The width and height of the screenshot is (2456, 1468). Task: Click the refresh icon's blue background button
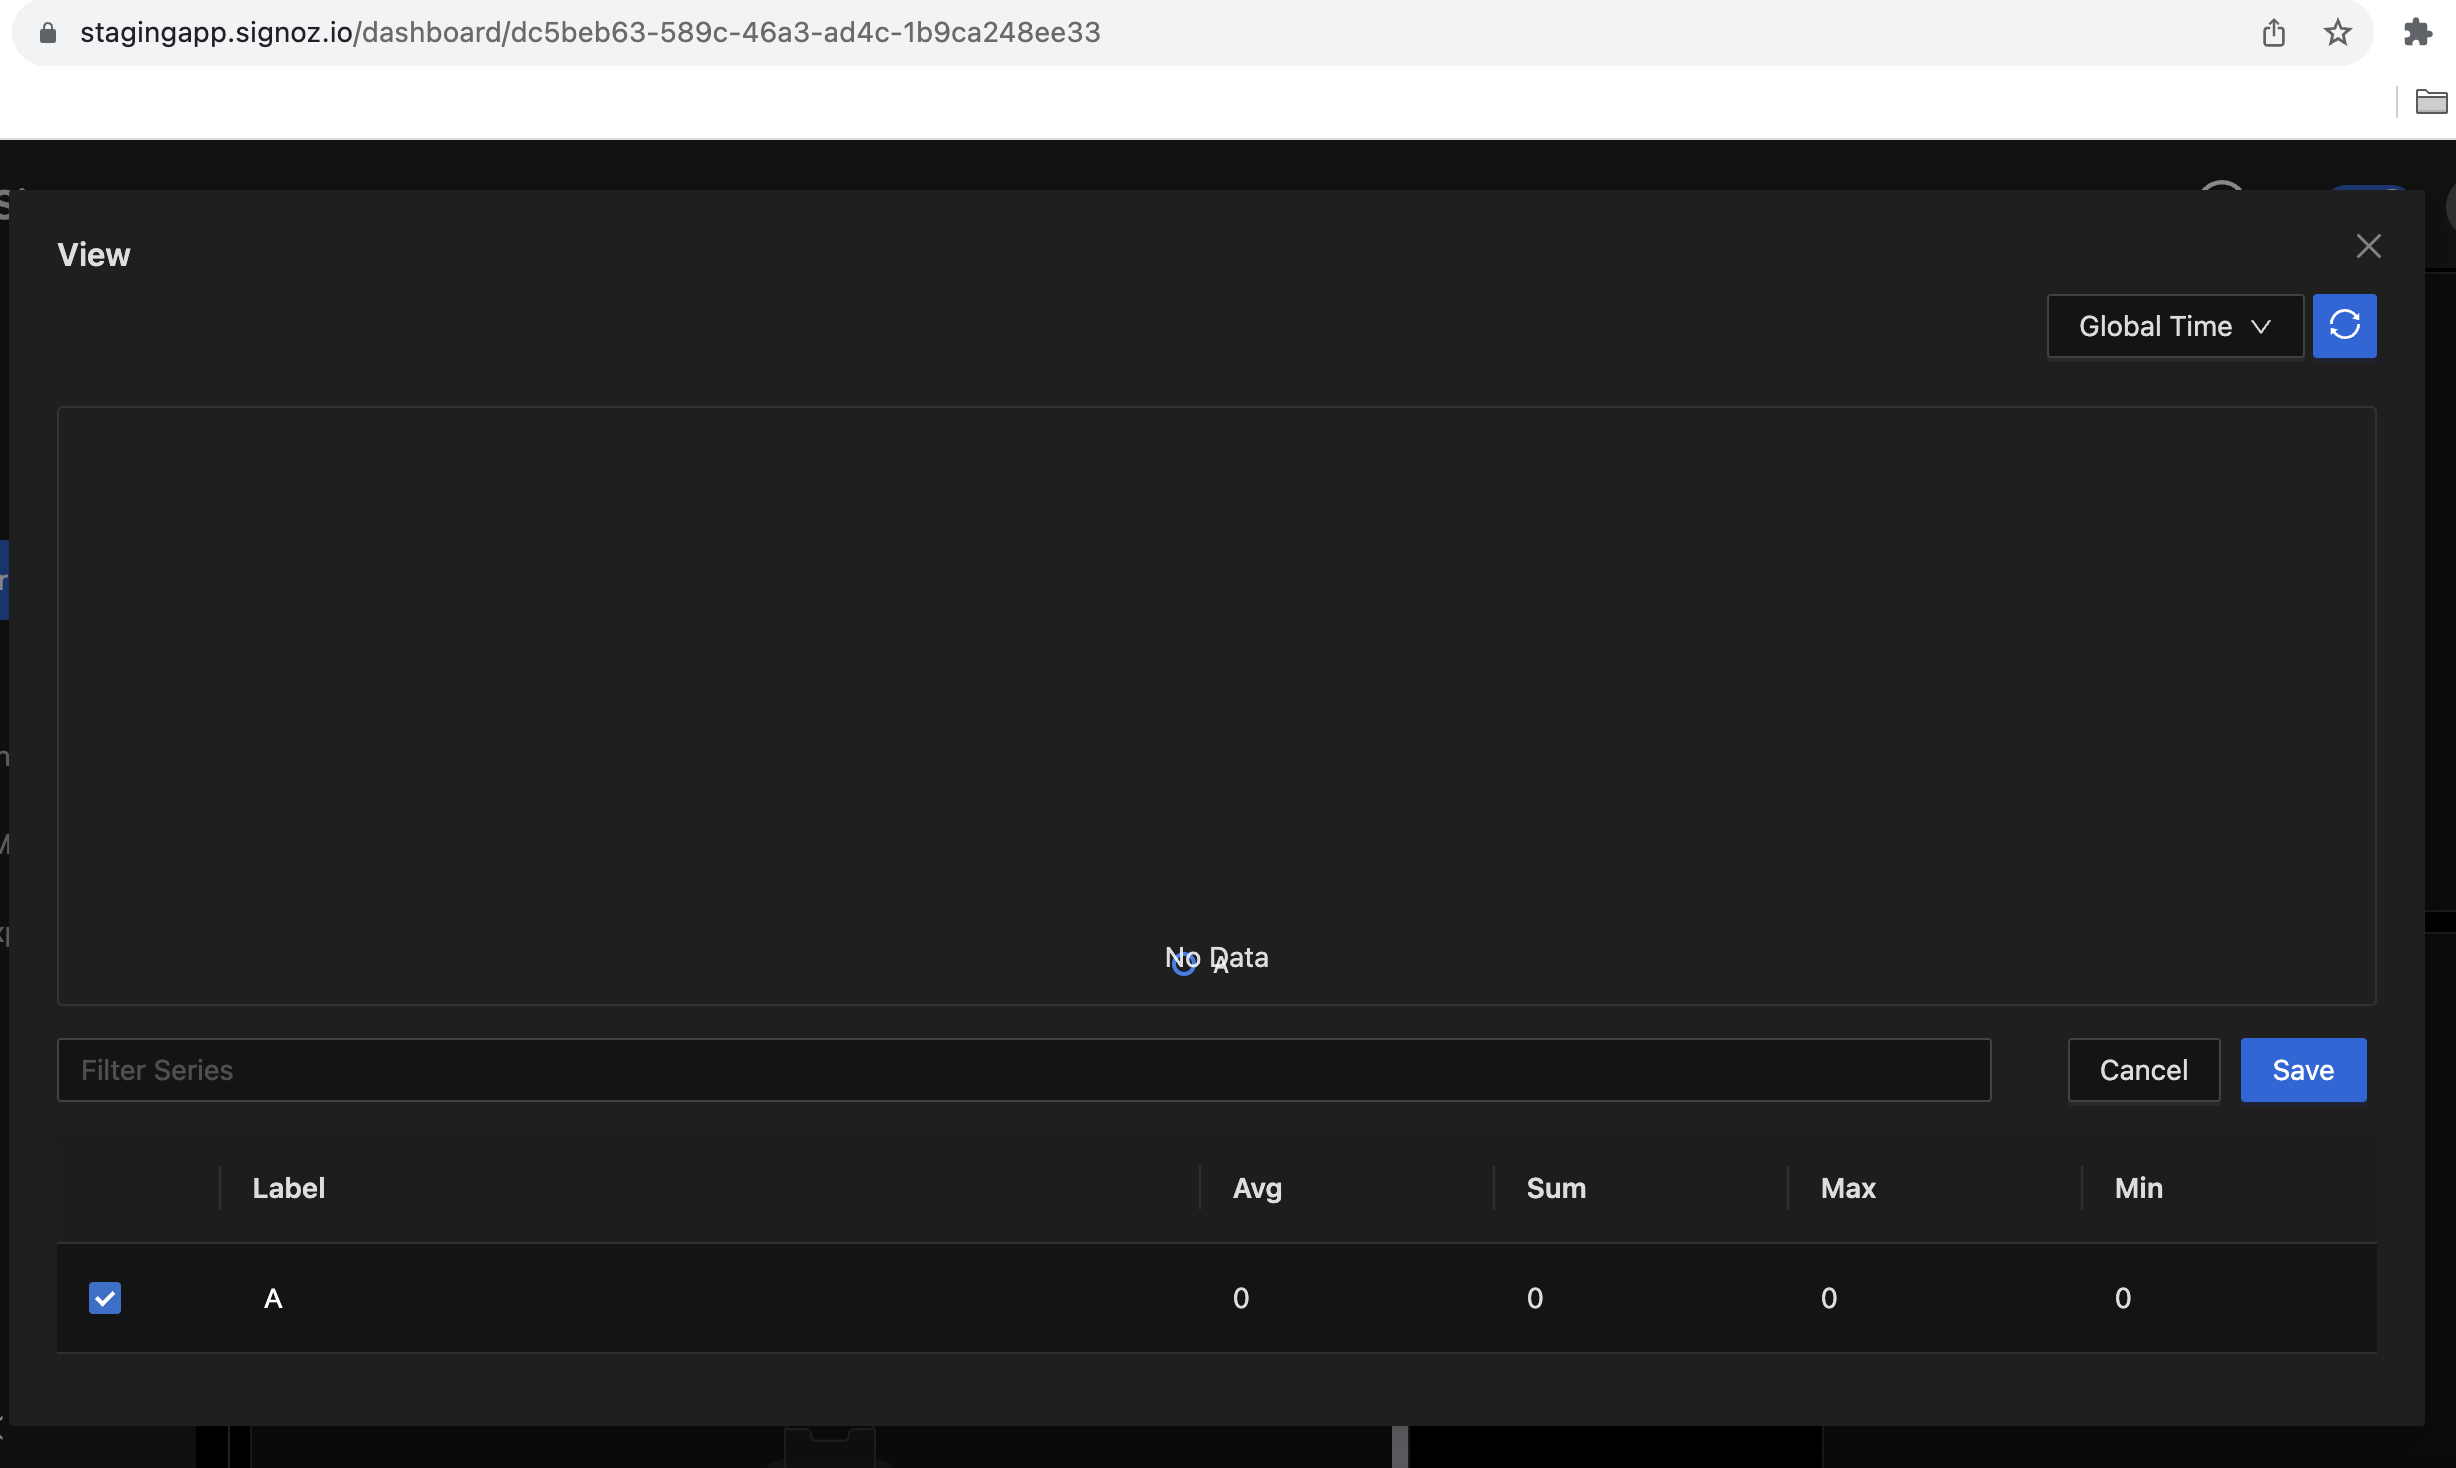[2344, 326]
